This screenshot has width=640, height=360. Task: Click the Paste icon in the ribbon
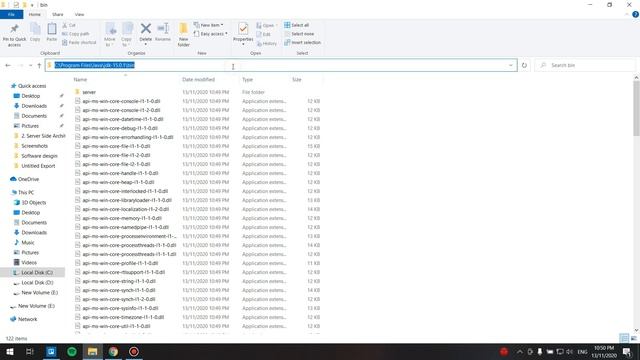52,29
